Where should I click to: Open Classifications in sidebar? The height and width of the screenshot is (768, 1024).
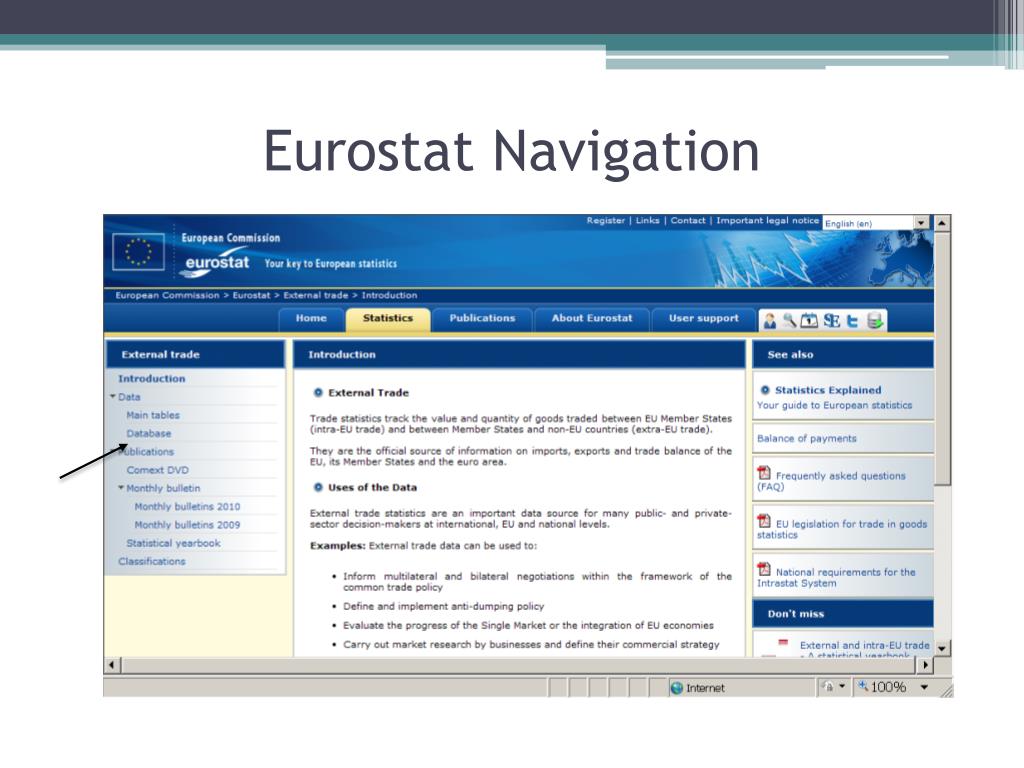pos(152,561)
